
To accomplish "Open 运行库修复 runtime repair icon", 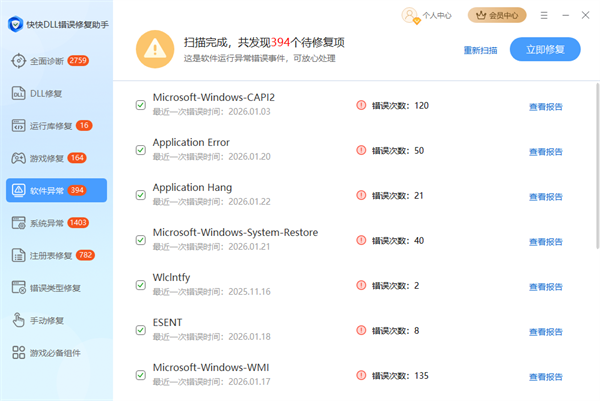I will 19,126.
